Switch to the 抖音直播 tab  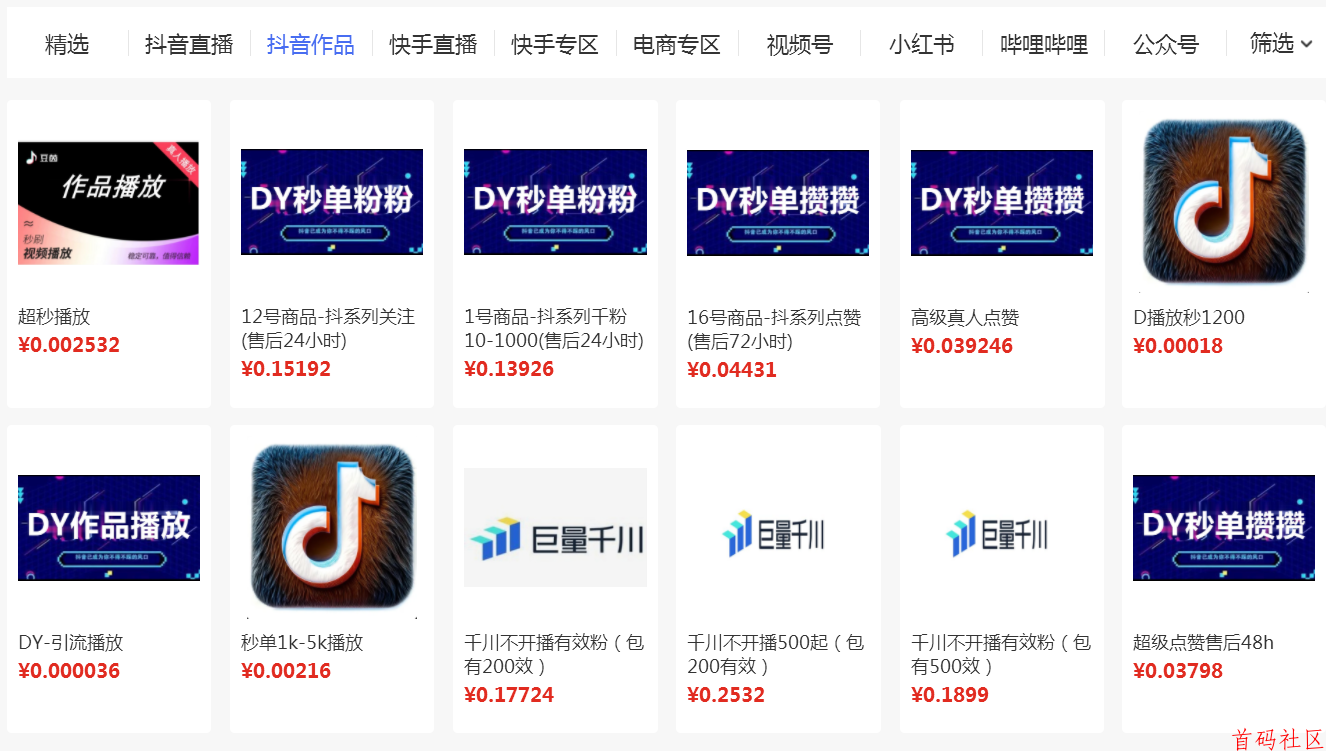188,44
